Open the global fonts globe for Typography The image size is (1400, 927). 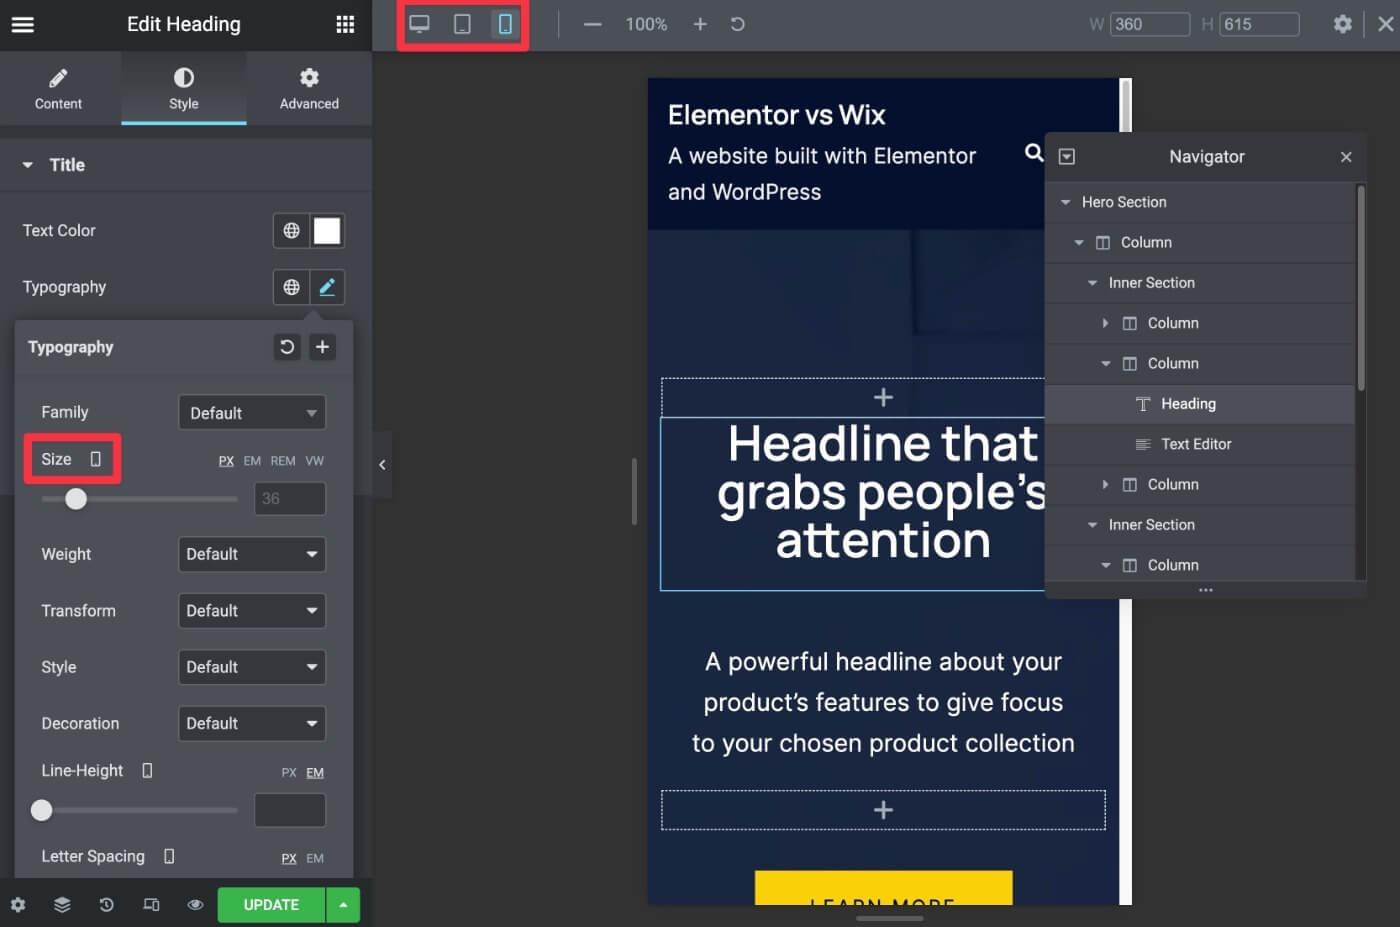point(291,287)
